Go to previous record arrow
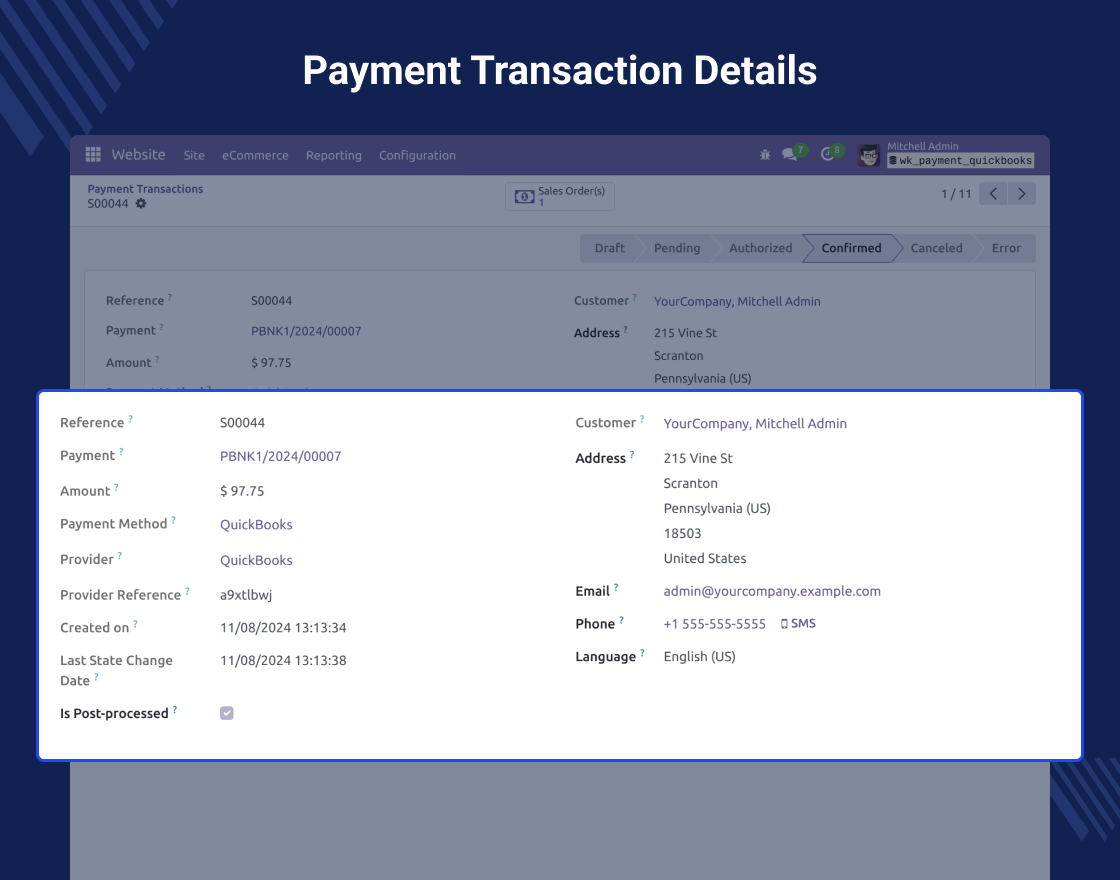 pos(993,194)
